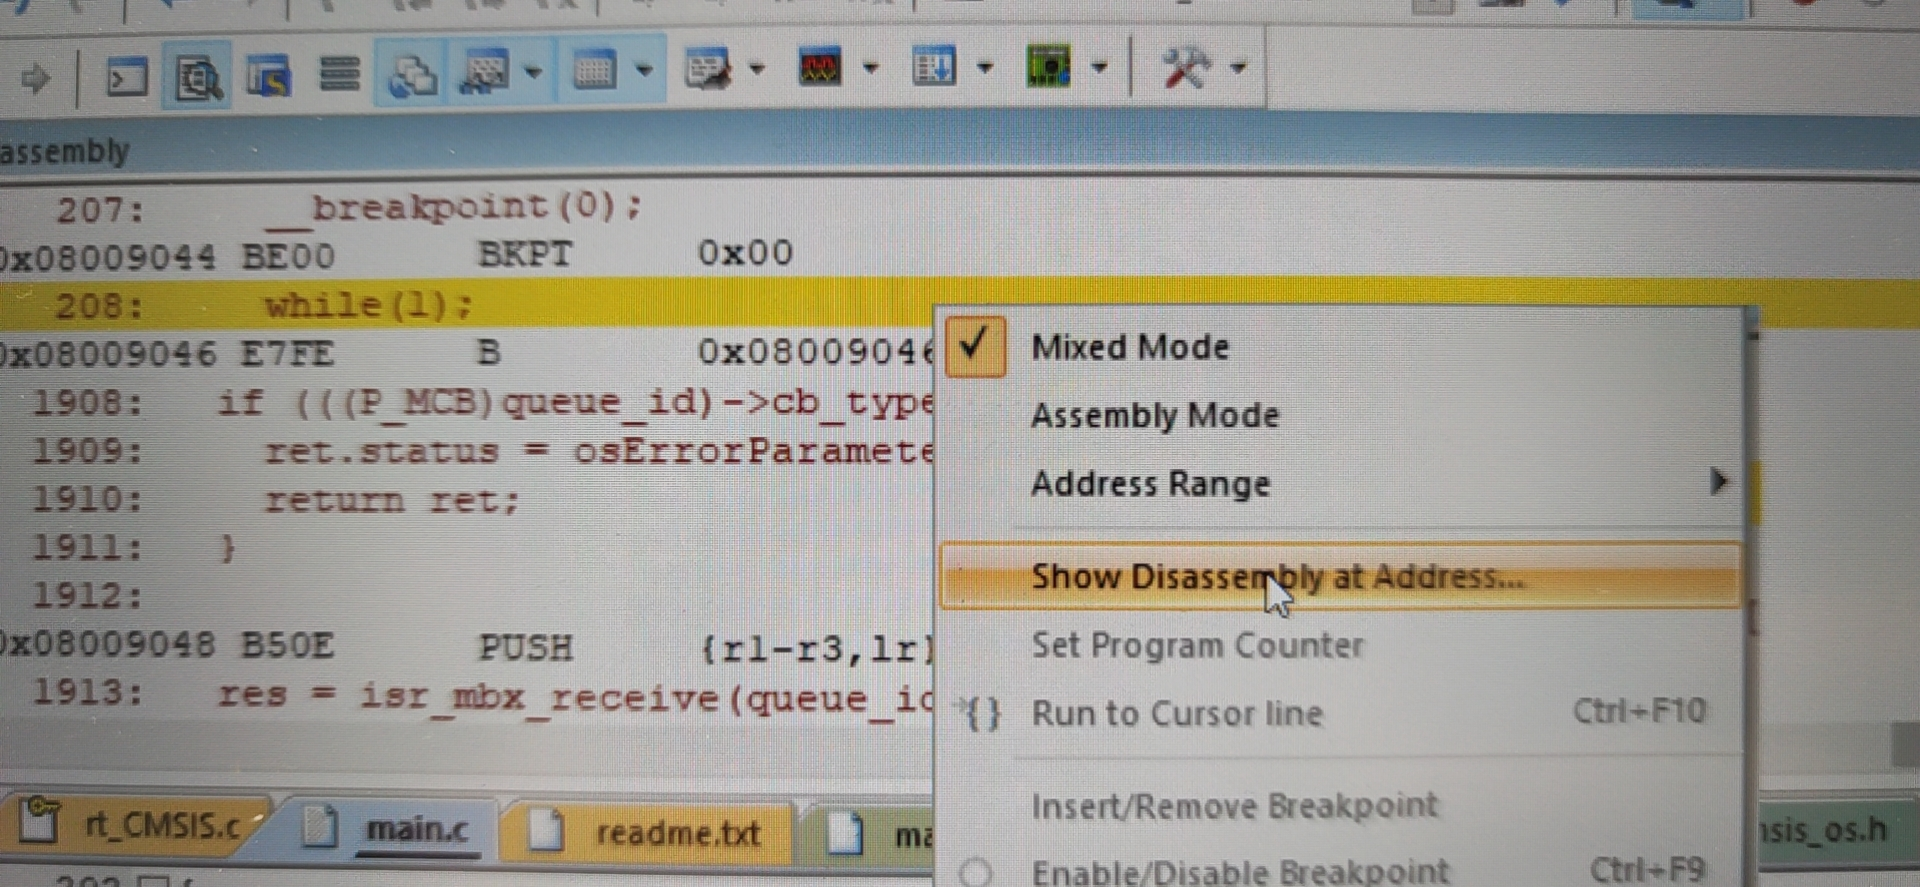Click the System Viewer Windows chip icon
The height and width of the screenshot is (887, 1920).
pyautogui.click(x=1048, y=67)
